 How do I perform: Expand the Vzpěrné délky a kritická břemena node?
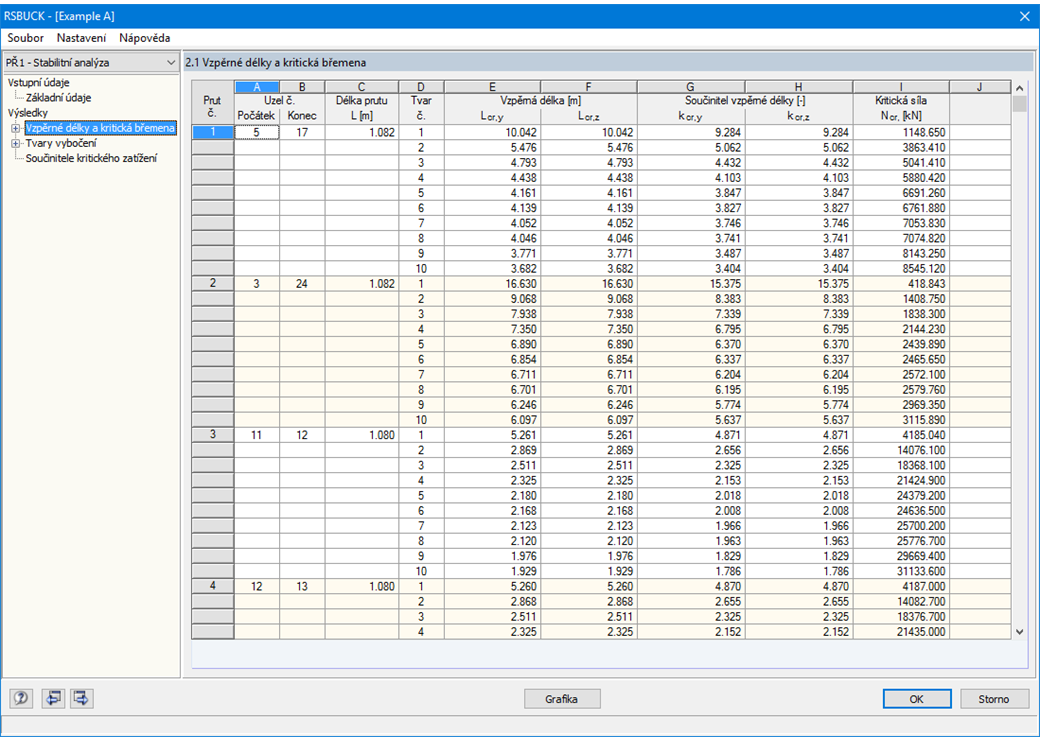point(15,128)
